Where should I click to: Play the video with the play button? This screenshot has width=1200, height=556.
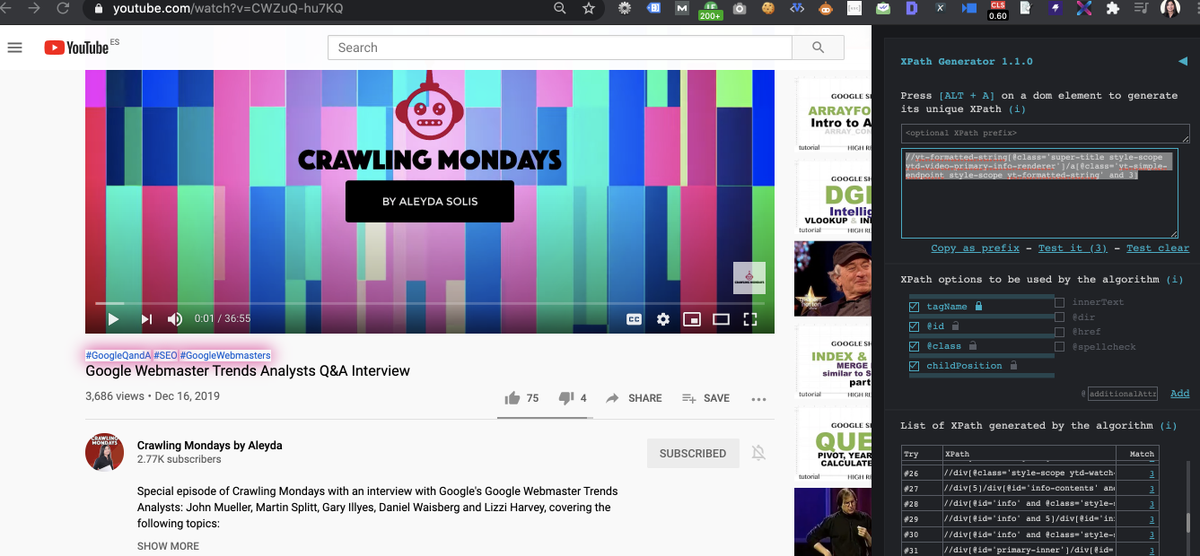[x=113, y=319]
